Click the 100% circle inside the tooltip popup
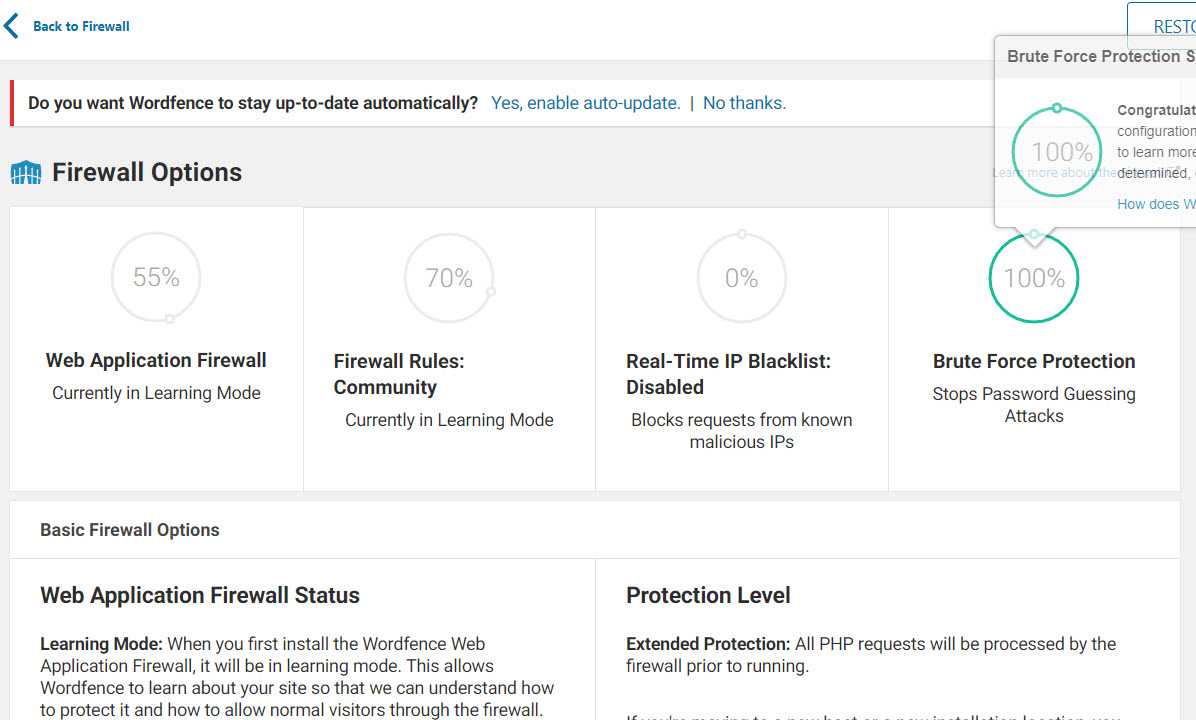 (1057, 152)
